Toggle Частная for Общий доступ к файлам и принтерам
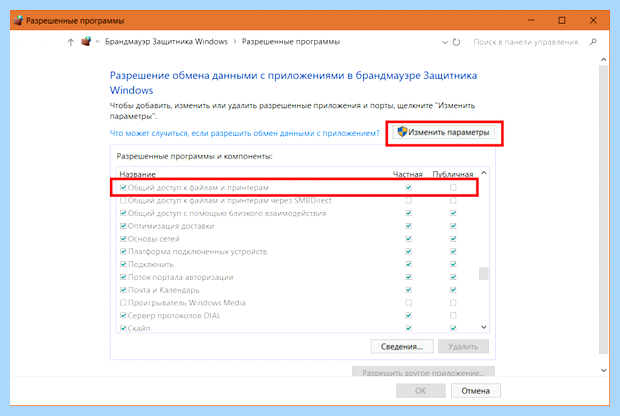Screen dimensions: 620x416 tap(408, 187)
